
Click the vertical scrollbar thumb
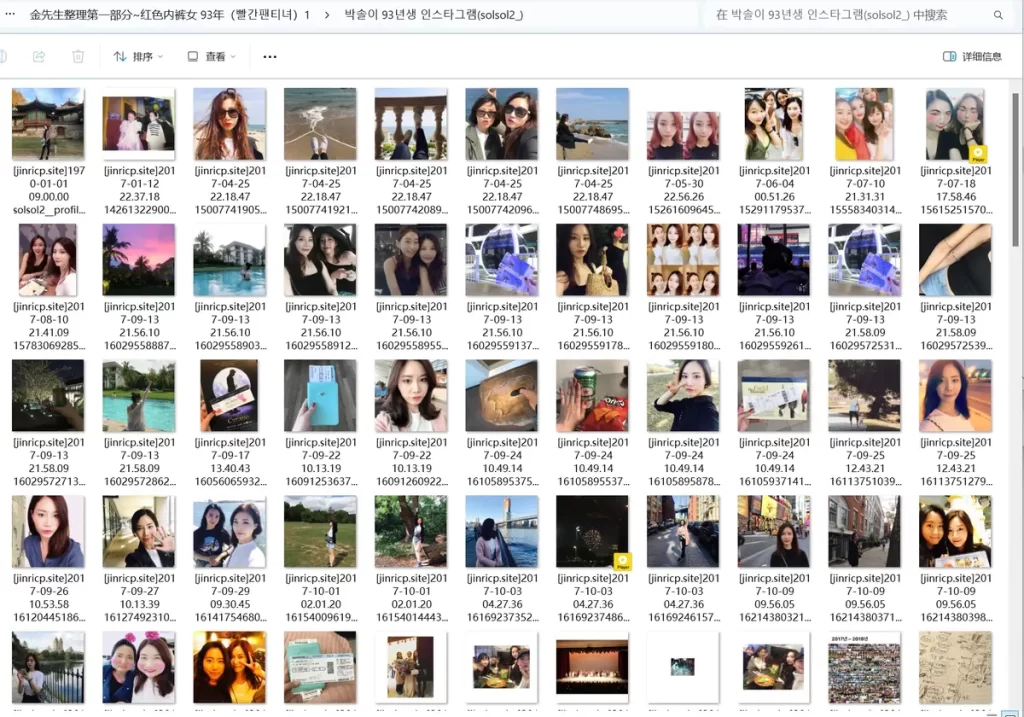[1016, 170]
